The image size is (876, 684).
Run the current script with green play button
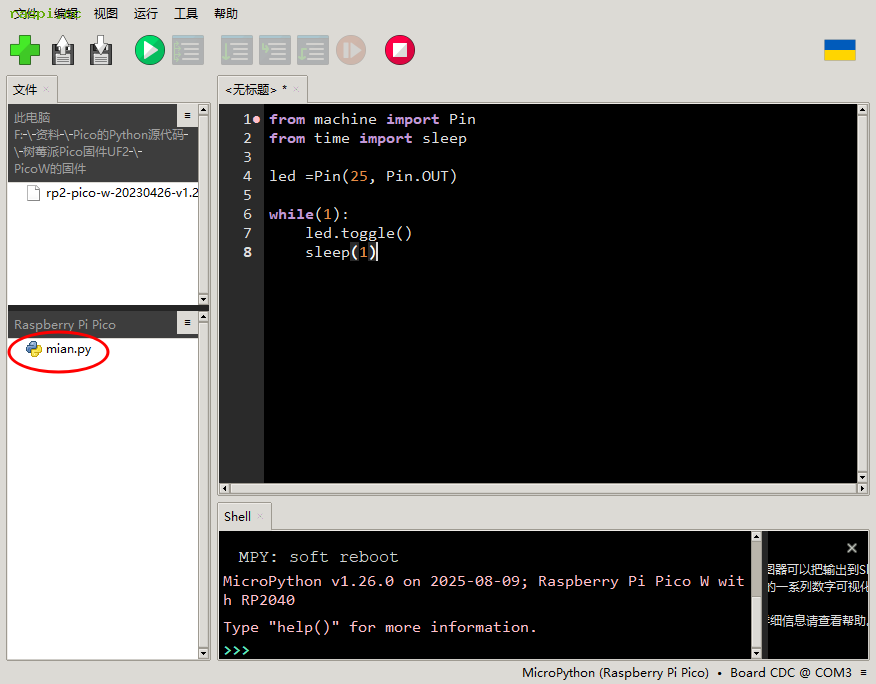coord(150,50)
